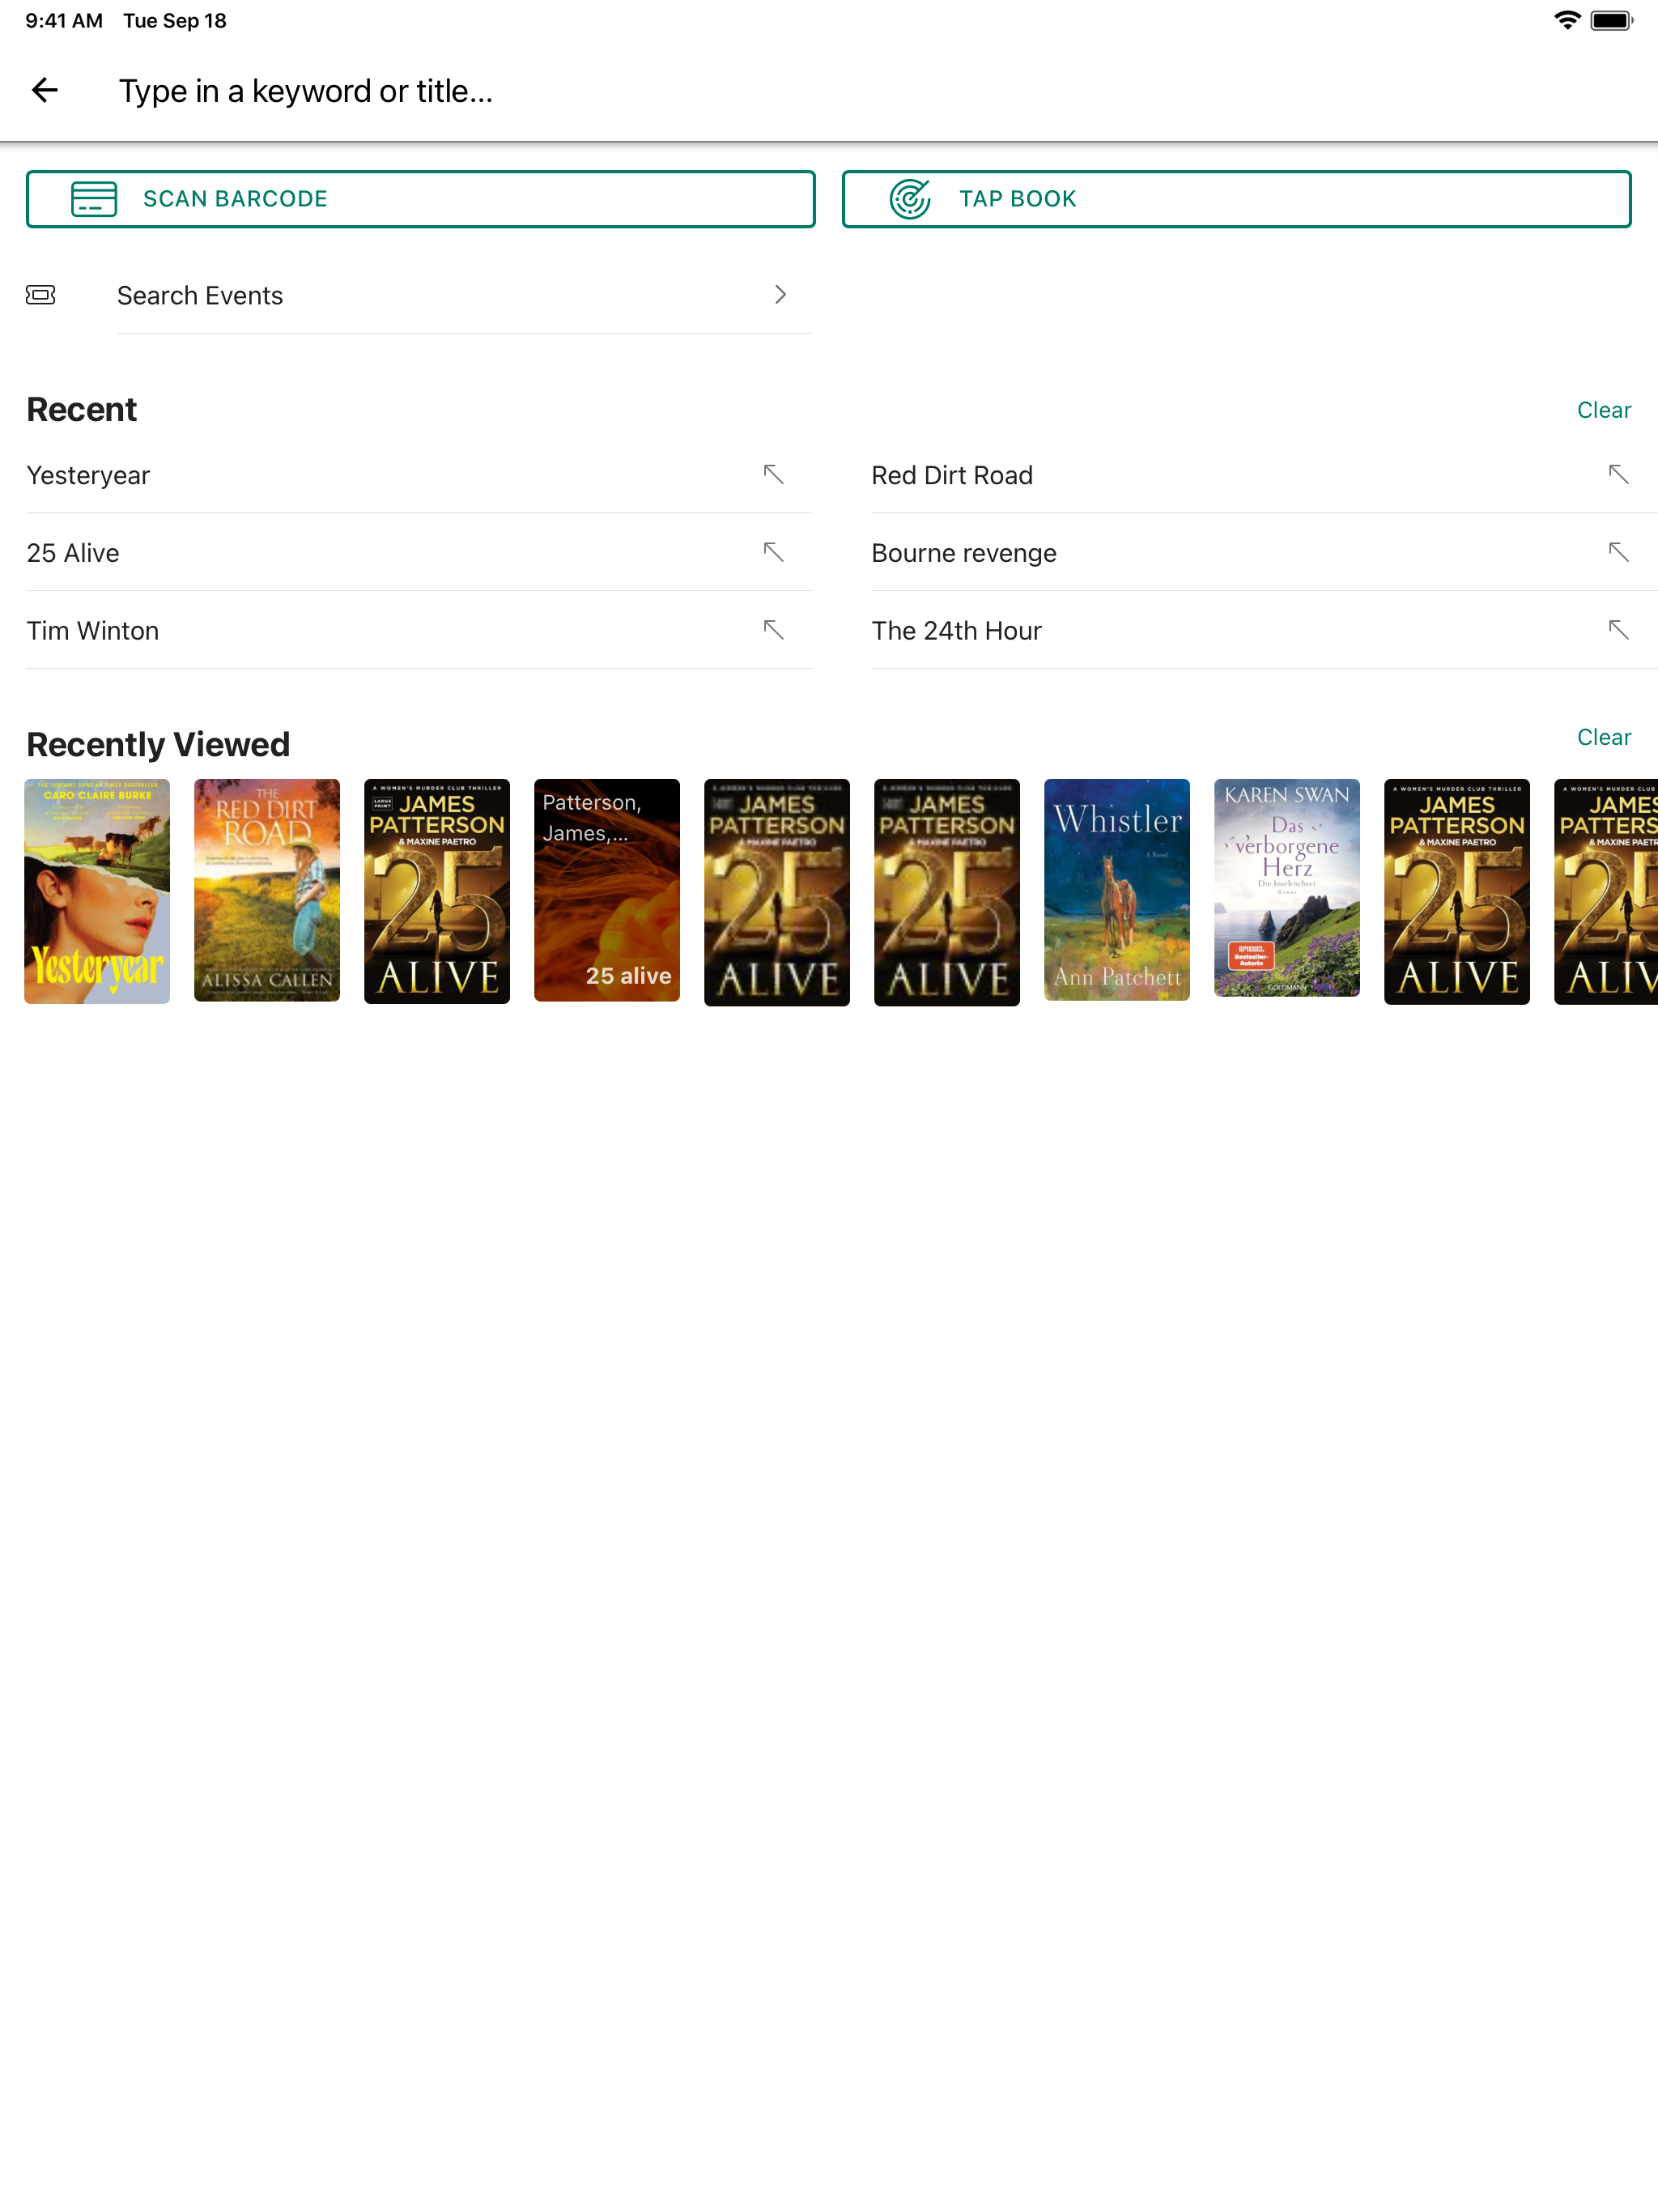The image size is (1658, 2212).
Task: Clear the Recently Viewed books
Action: point(1604,737)
